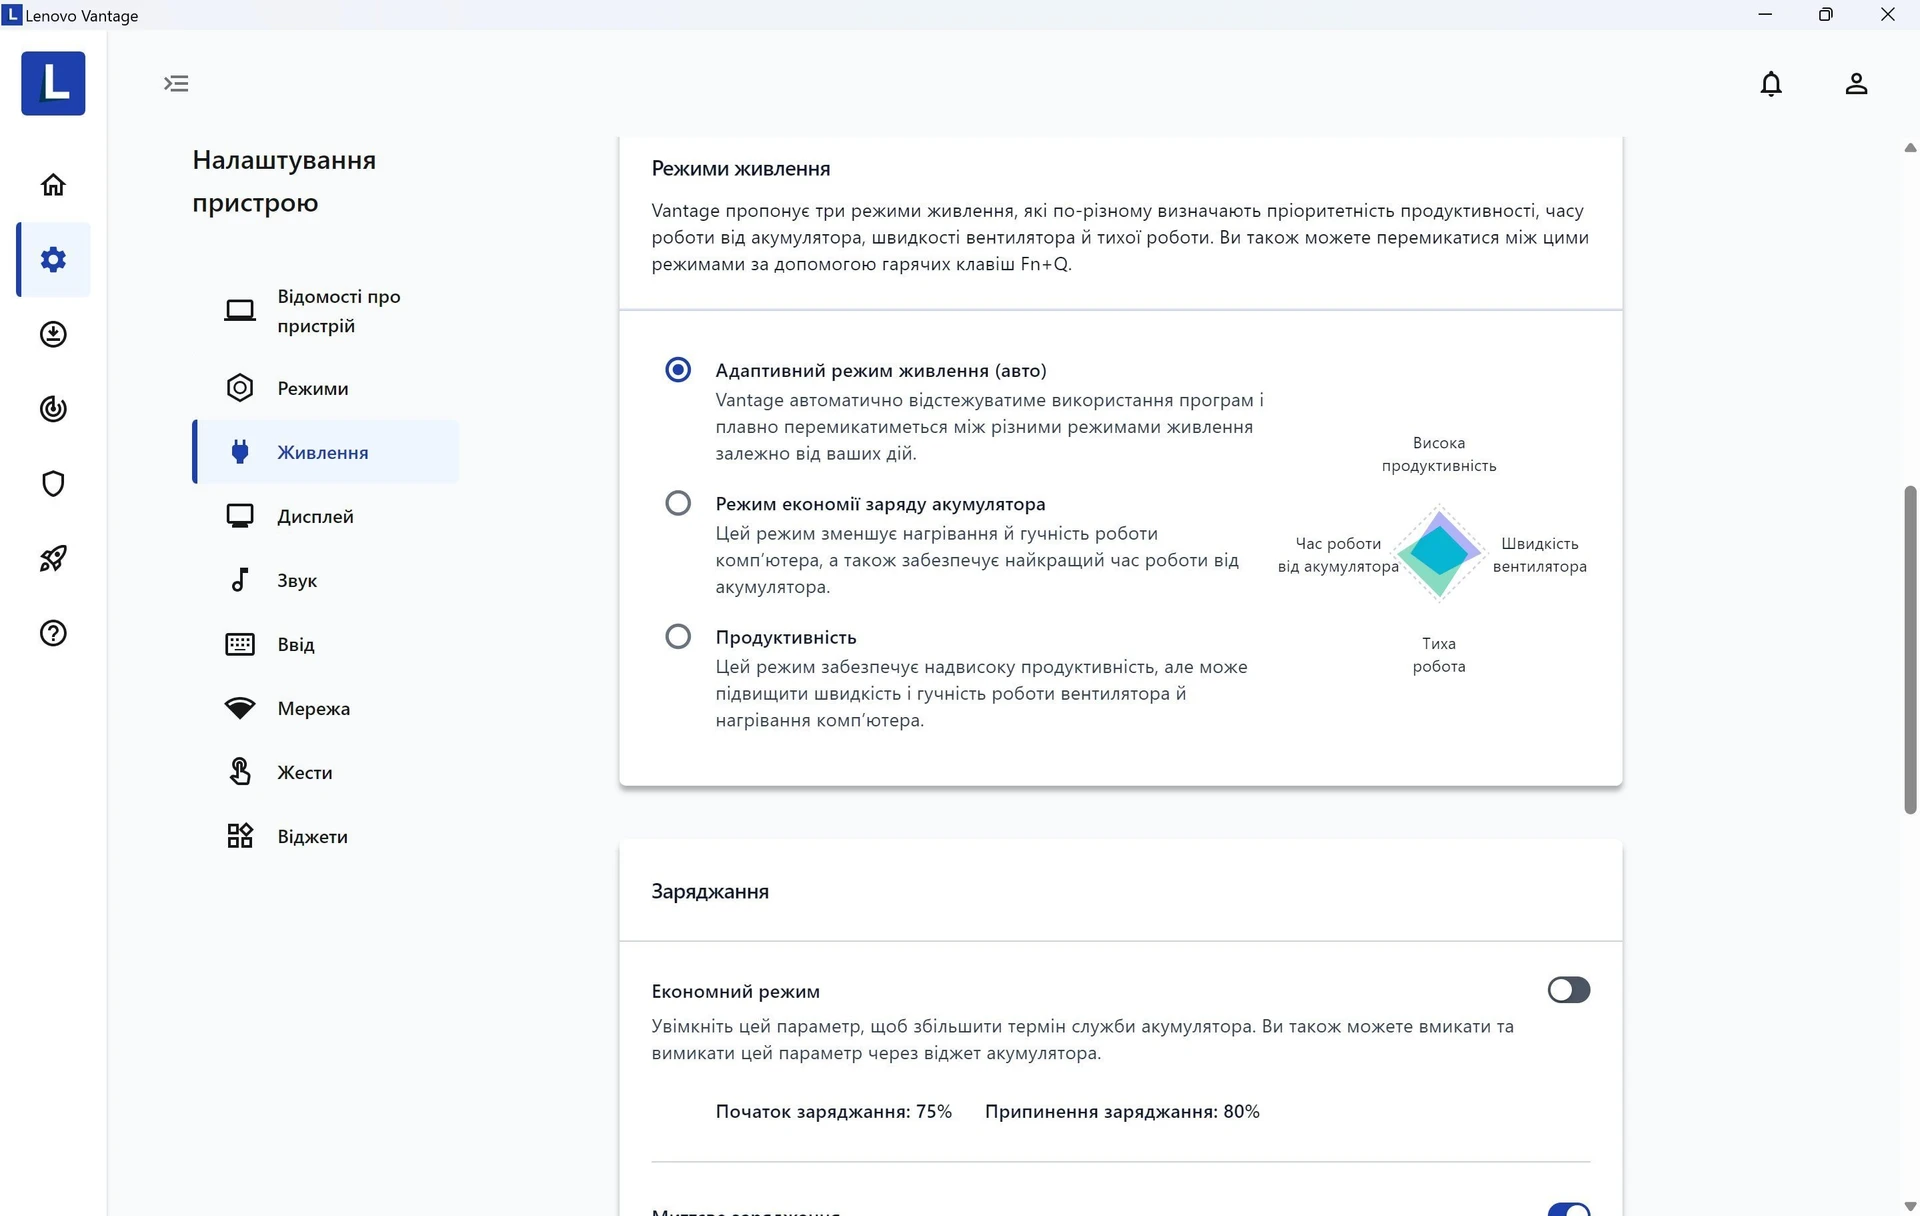Click the Заряджання section heading
Screen dimensions: 1920x1216
coord(710,892)
